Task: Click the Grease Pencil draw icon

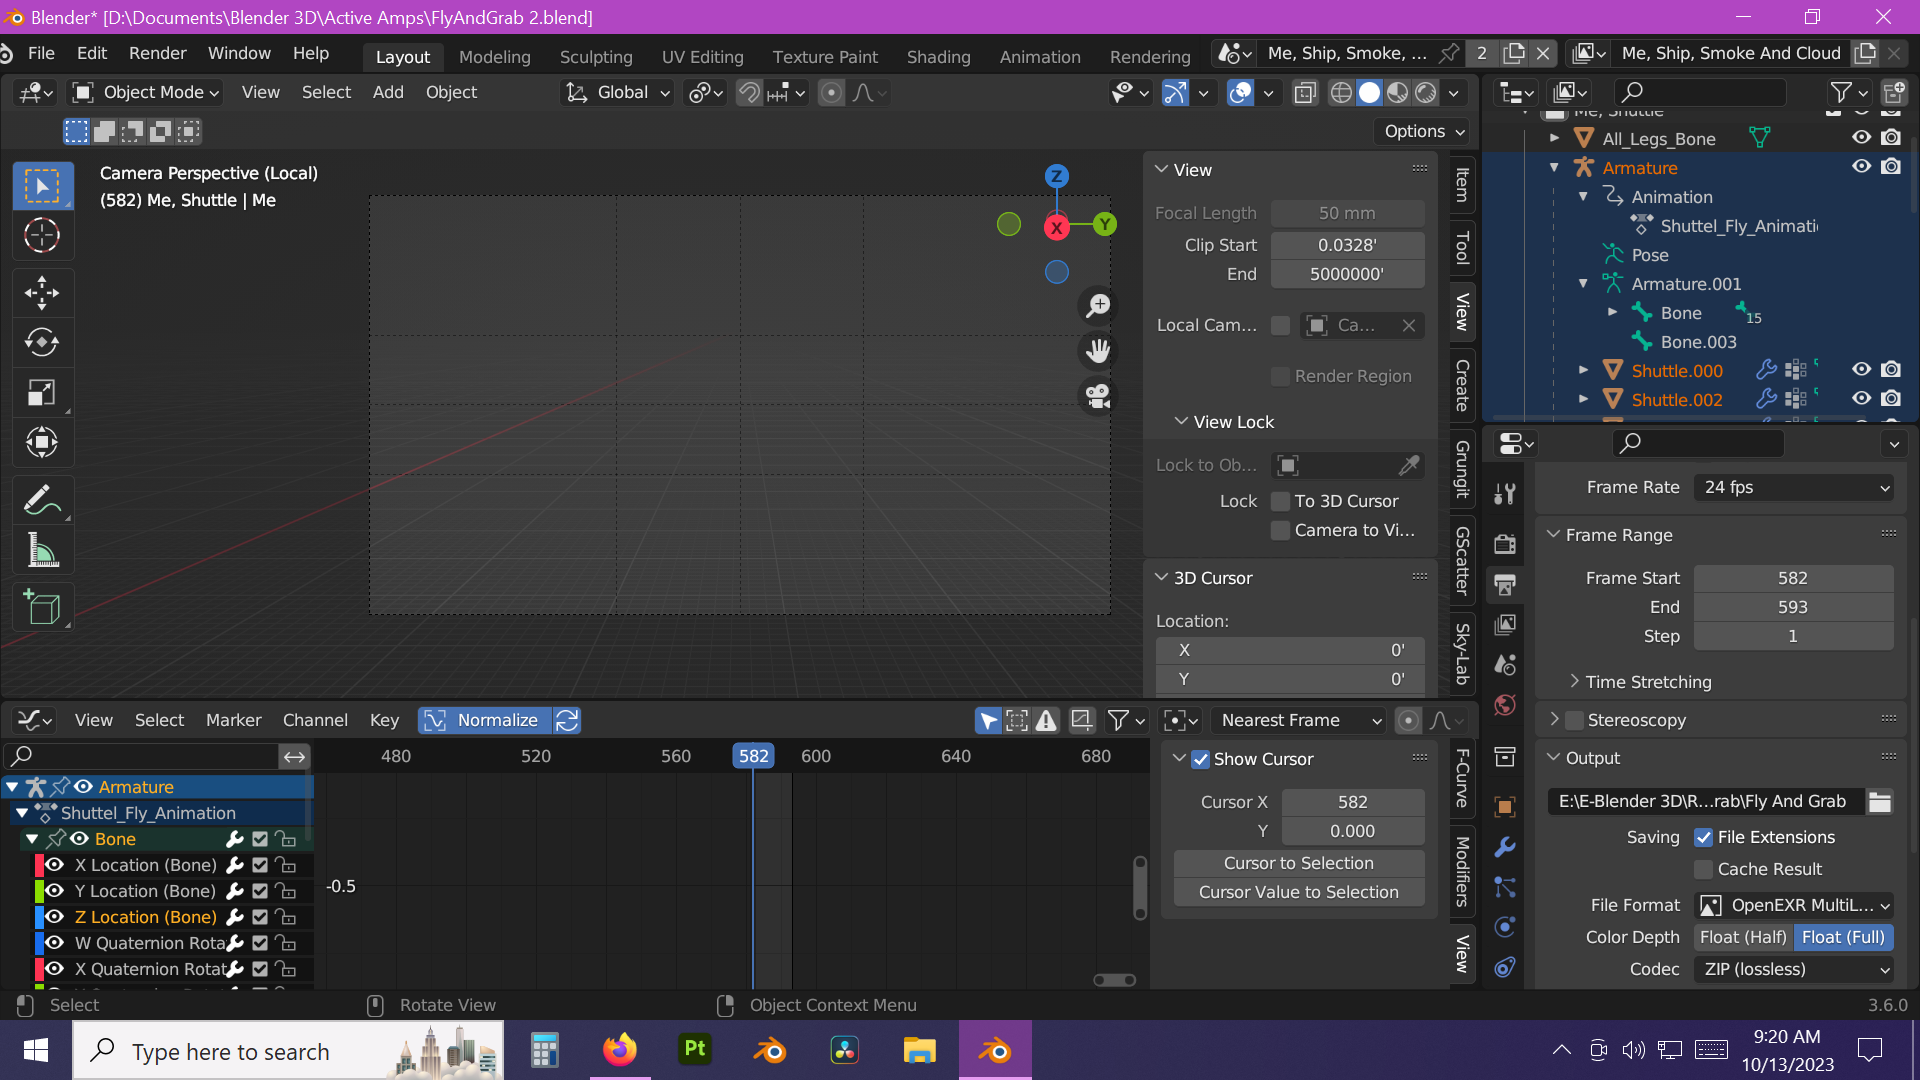Action: click(41, 501)
